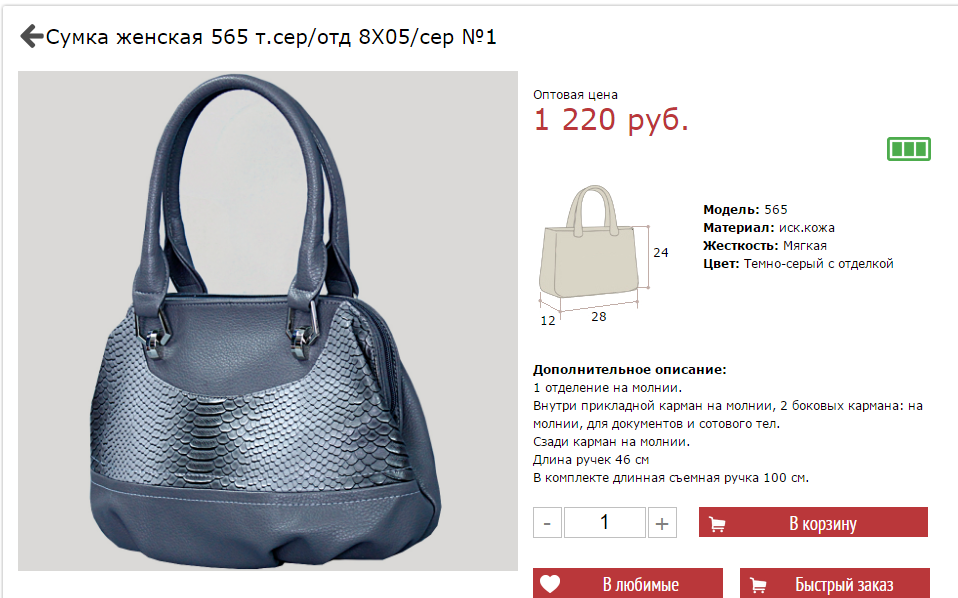Save the bag with В любимые

coord(627,583)
